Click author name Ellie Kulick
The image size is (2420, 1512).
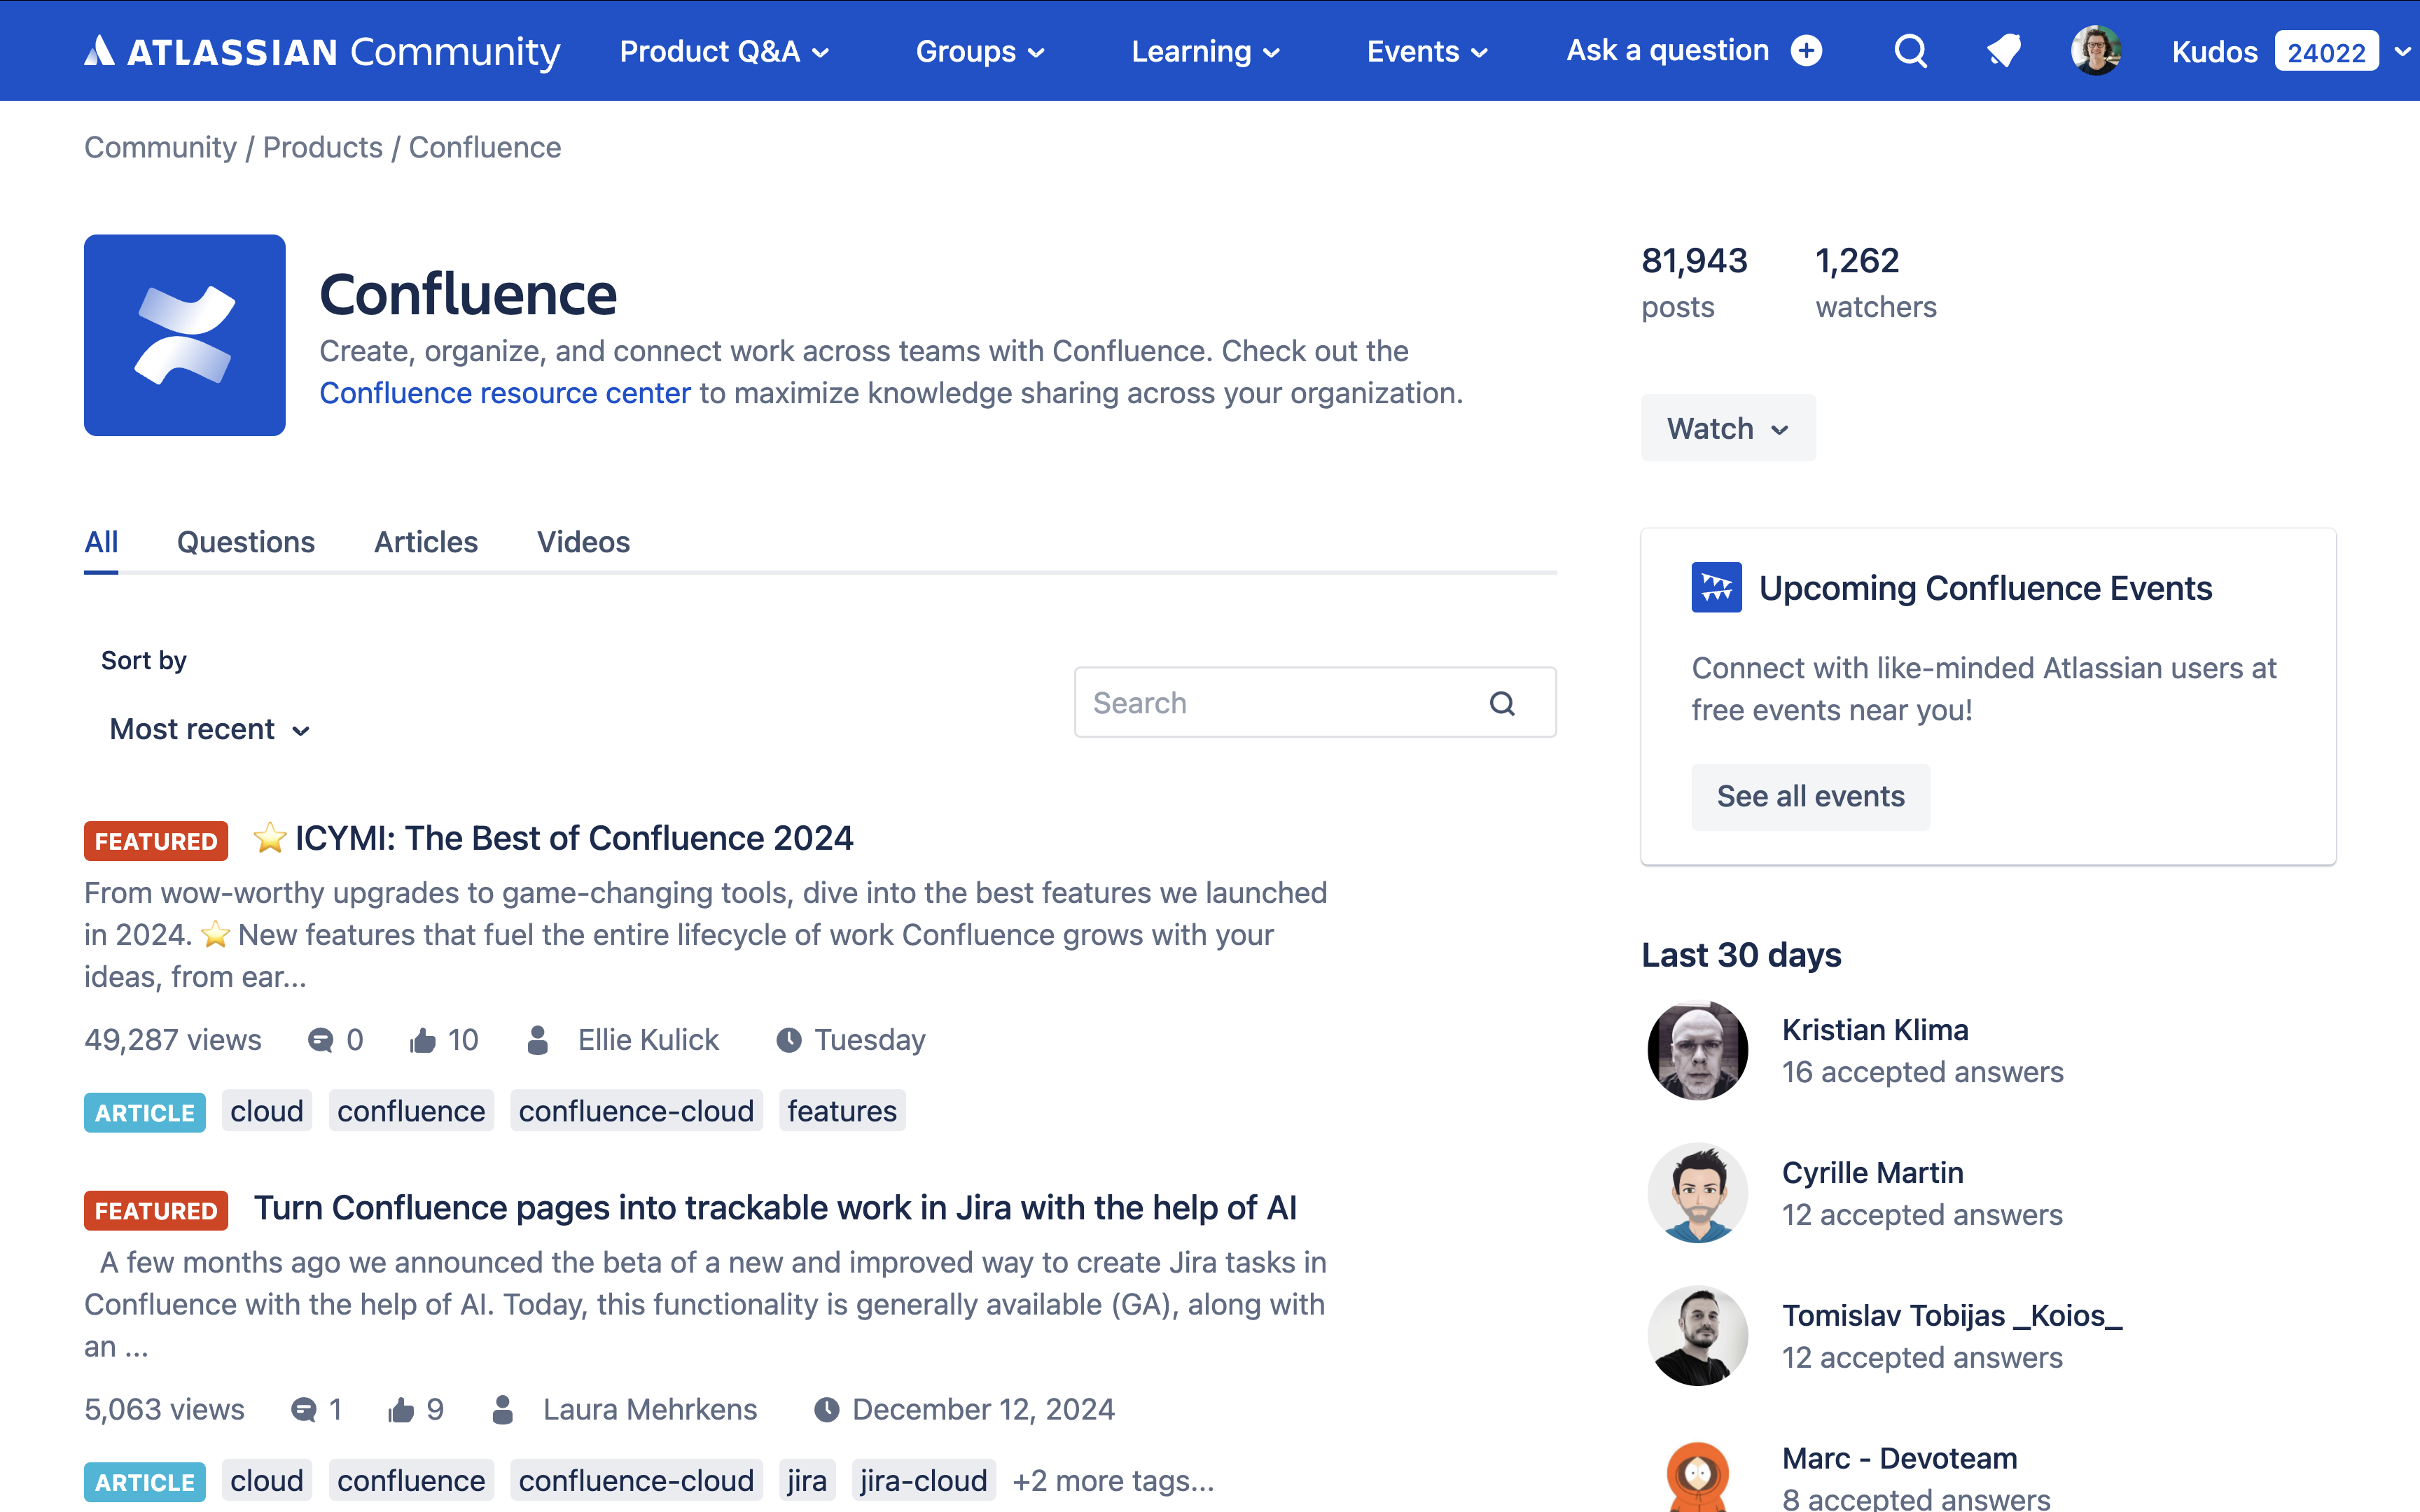[x=648, y=1040]
